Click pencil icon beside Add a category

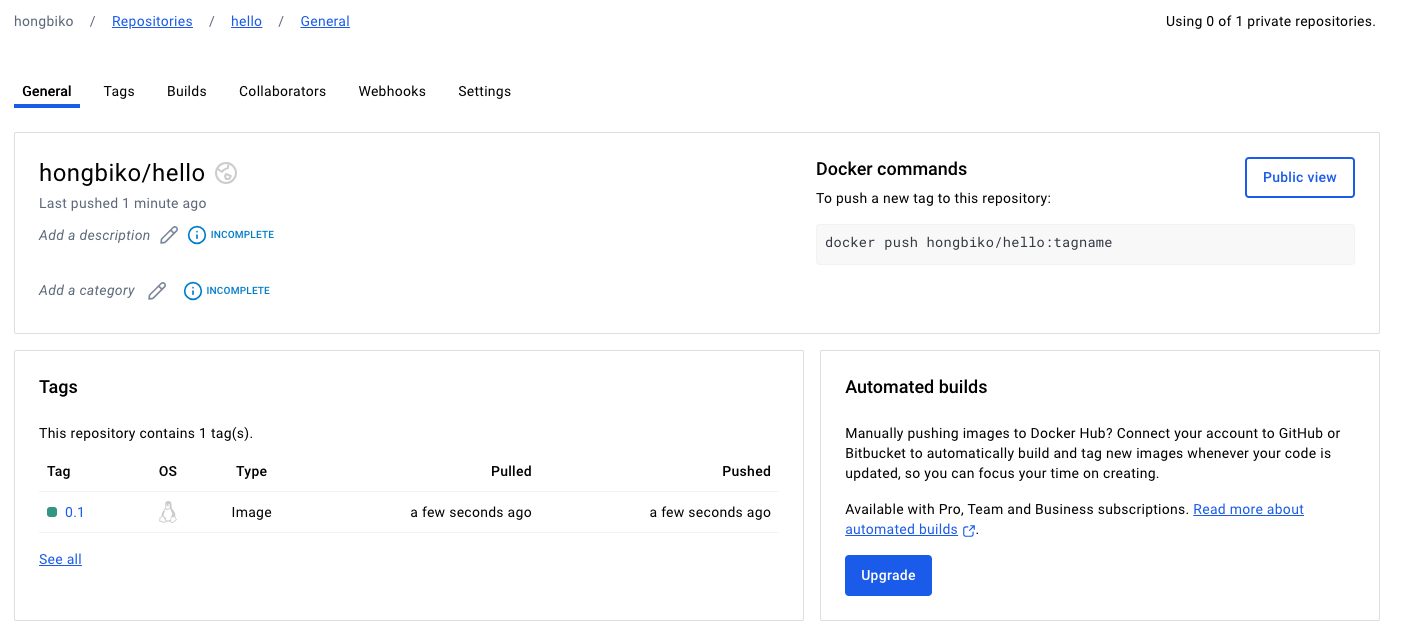157,291
